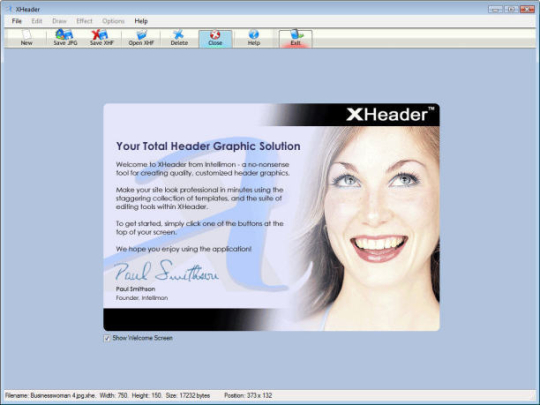Open the Effect menu
Screen dimensions: 540x405
pos(84,21)
